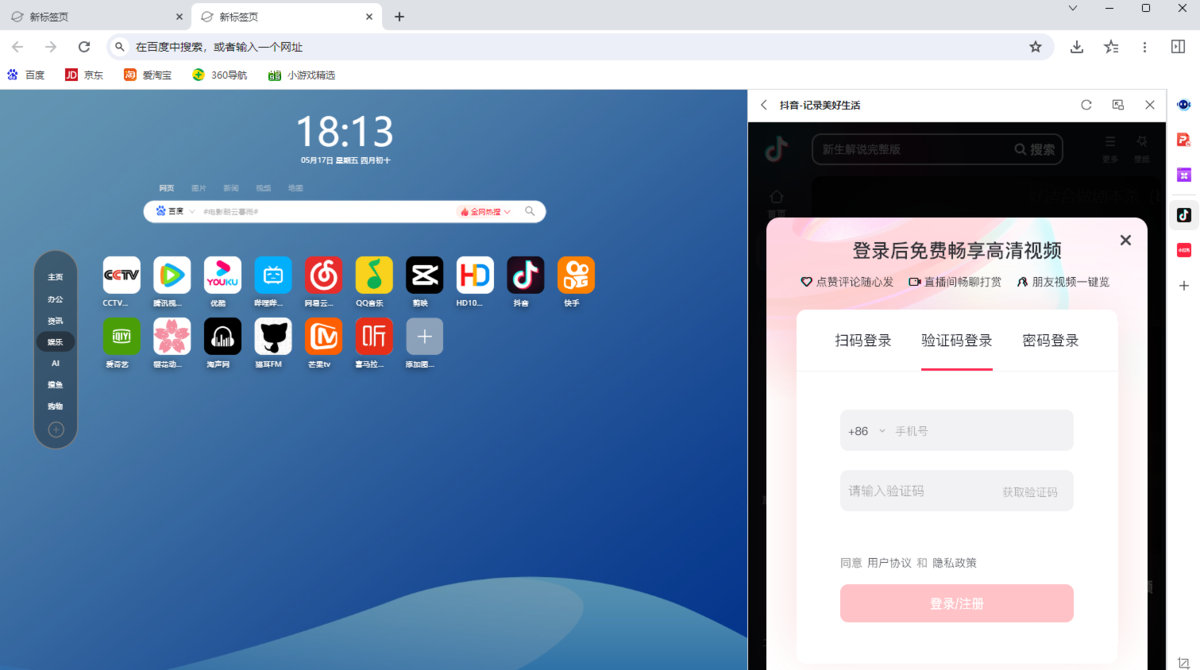
Task: Open the 芒果tv shortcut
Action: pyautogui.click(x=323, y=337)
